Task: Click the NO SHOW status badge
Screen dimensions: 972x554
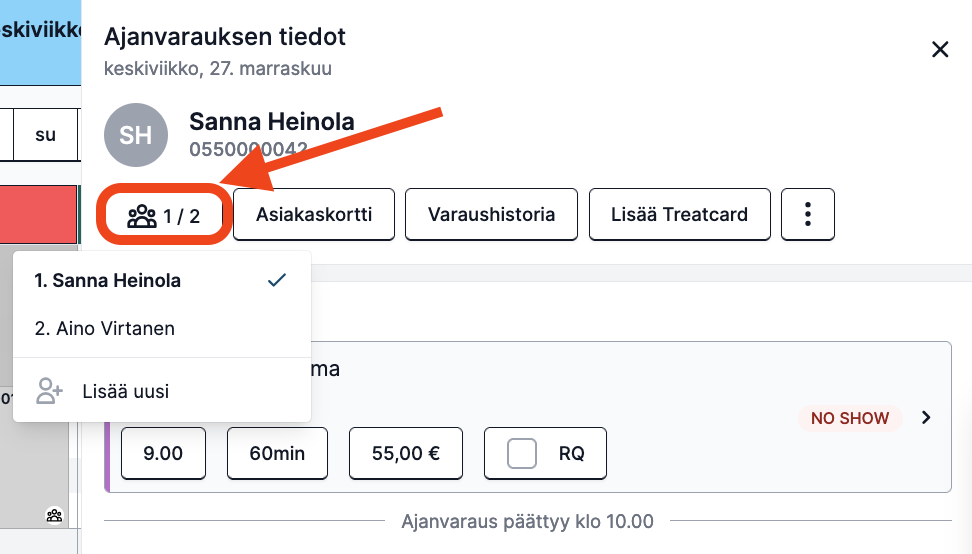Action: [x=850, y=418]
